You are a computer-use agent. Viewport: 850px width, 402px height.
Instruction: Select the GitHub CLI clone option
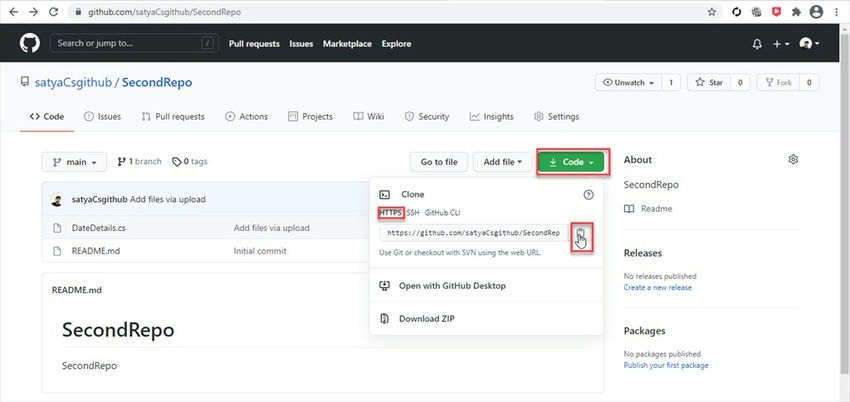click(442, 213)
